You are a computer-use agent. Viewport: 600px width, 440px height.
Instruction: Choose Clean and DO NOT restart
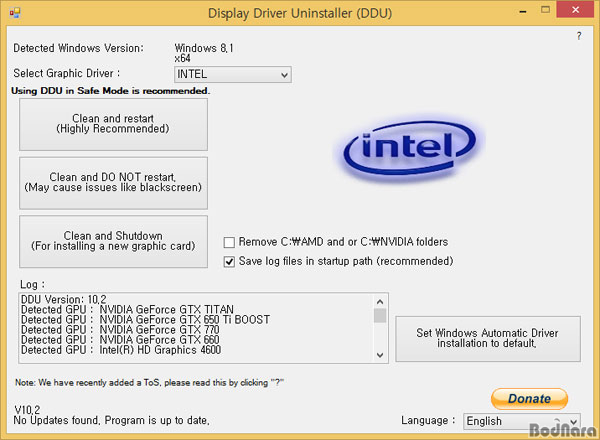[x=113, y=182]
